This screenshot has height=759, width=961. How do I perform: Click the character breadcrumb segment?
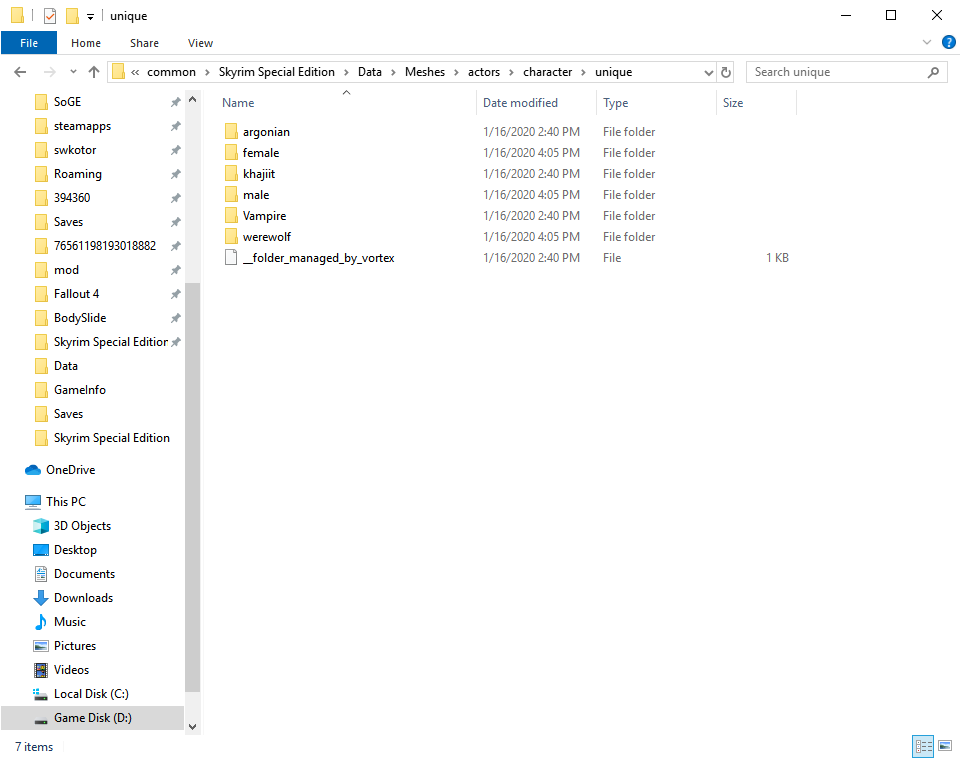pos(547,72)
